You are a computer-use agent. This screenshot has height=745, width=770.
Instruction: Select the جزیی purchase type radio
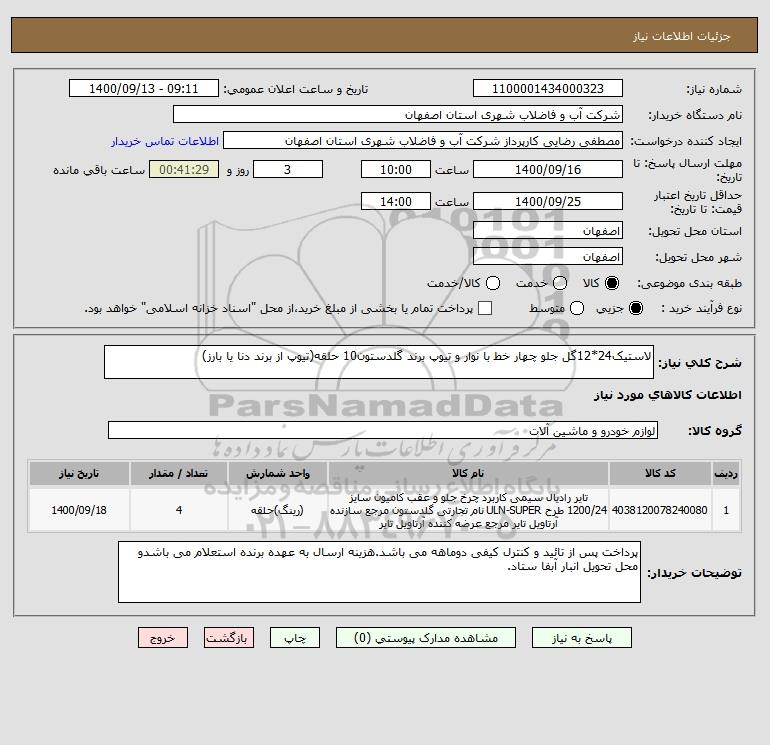[635, 308]
